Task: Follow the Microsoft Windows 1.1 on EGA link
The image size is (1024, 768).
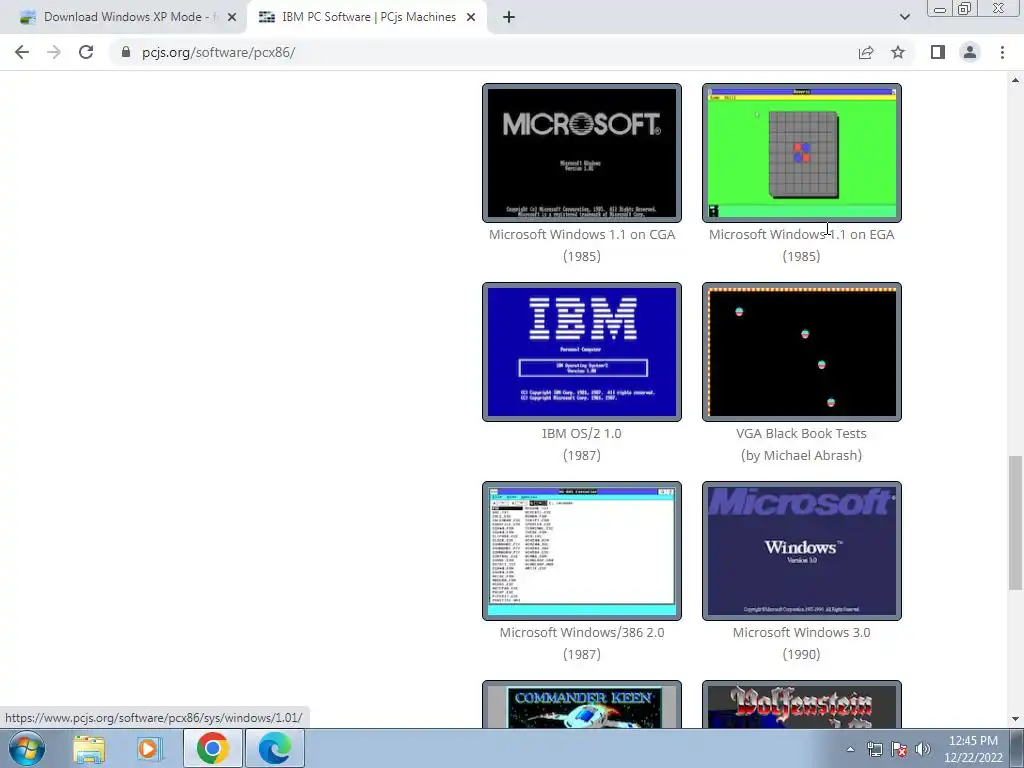Action: [801, 234]
